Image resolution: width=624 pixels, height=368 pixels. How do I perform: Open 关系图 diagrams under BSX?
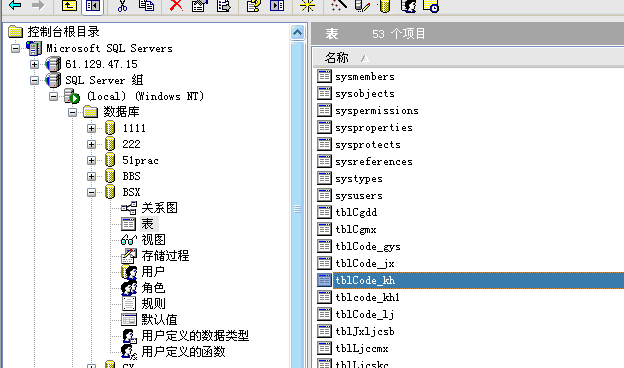pos(160,208)
